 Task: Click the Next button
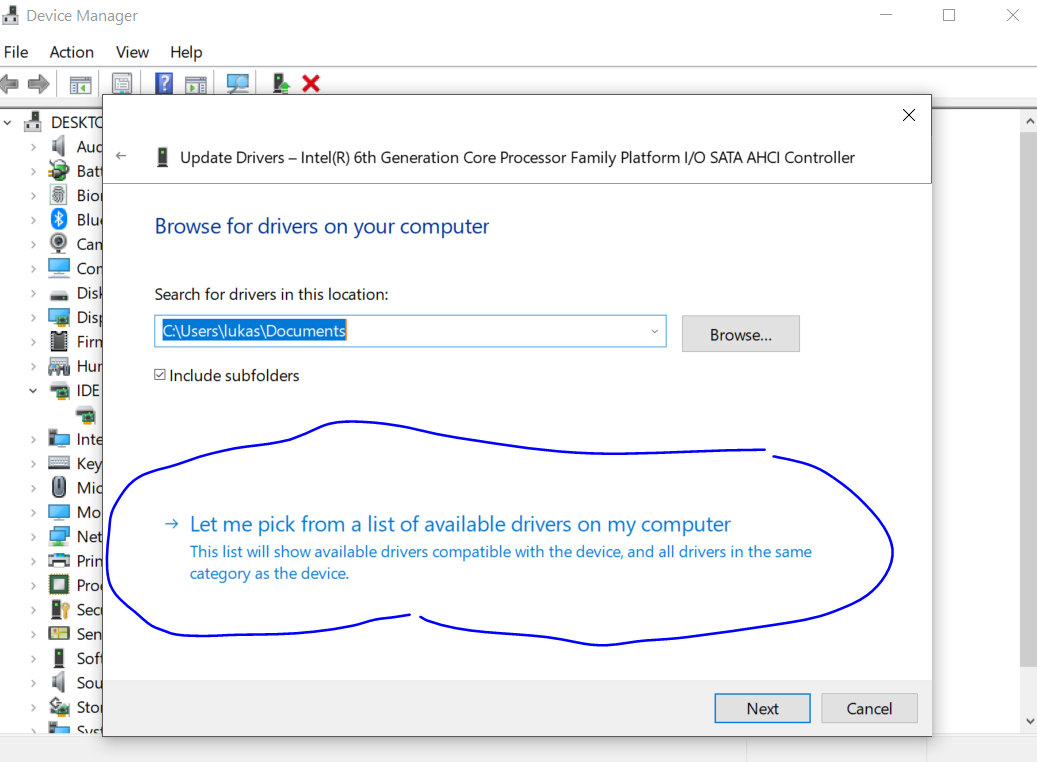click(x=762, y=708)
